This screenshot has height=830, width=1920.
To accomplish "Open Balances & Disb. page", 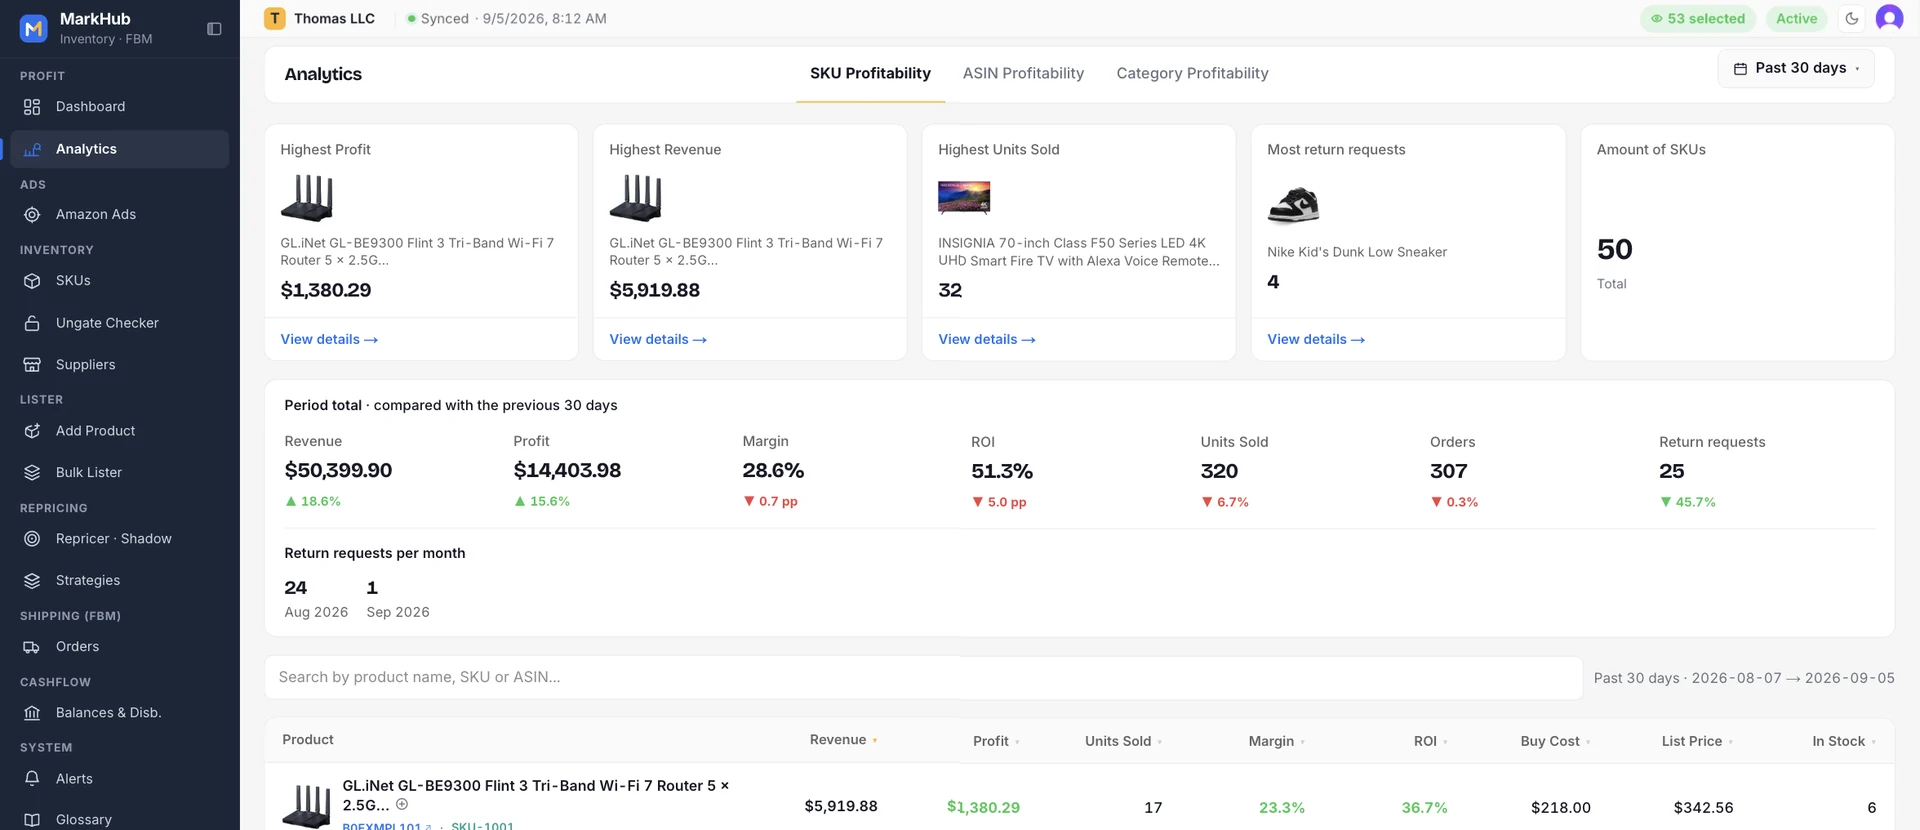I will (x=119, y=713).
